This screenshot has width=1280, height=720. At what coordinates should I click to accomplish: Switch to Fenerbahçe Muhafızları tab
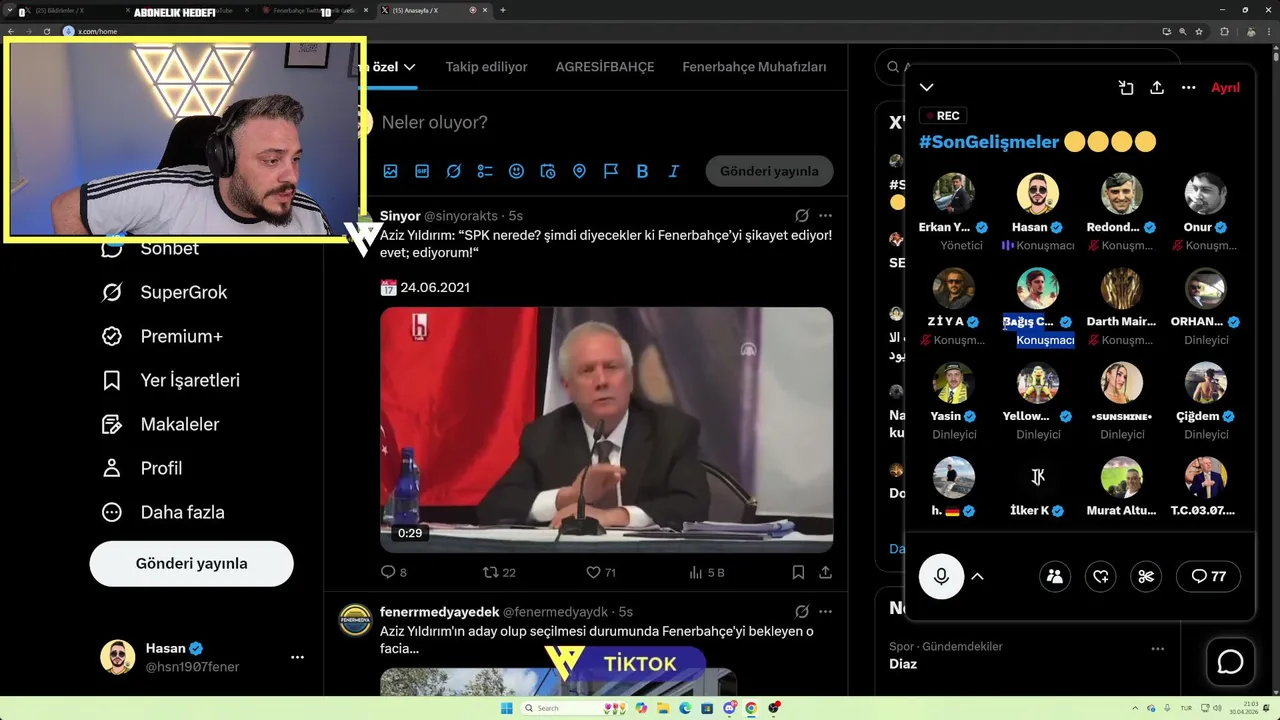coord(754,67)
